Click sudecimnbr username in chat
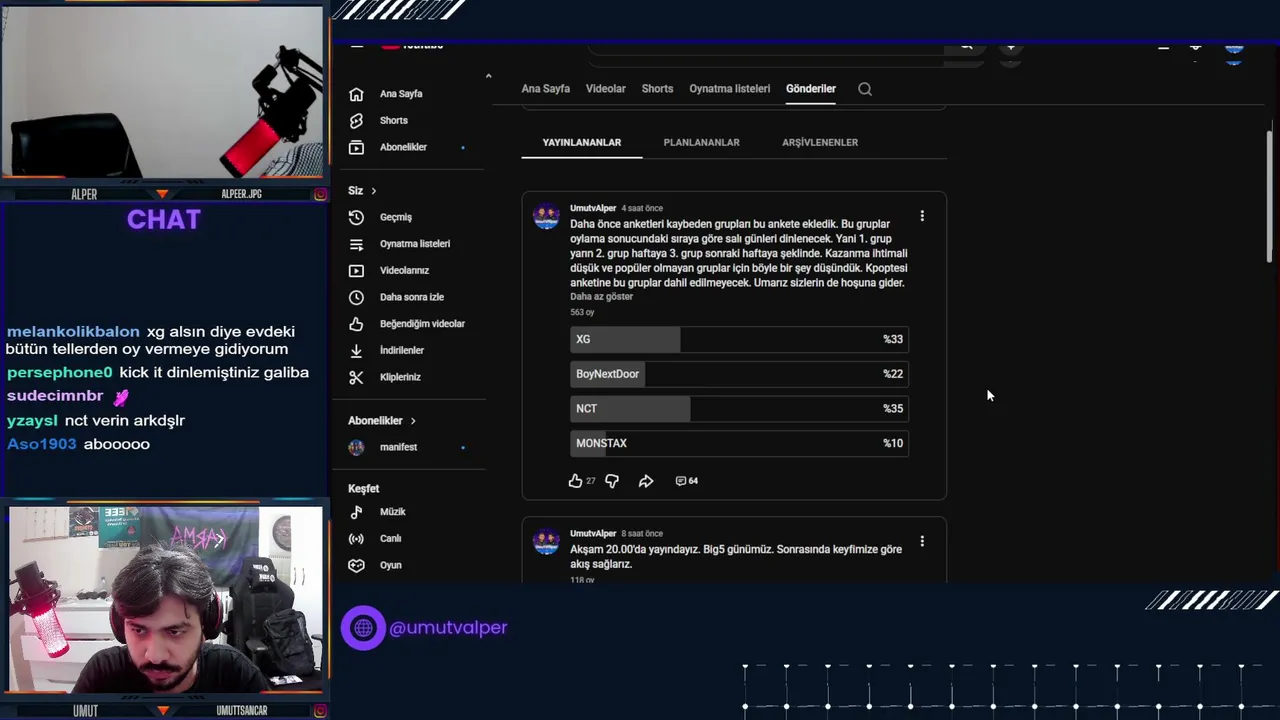 pos(54,396)
